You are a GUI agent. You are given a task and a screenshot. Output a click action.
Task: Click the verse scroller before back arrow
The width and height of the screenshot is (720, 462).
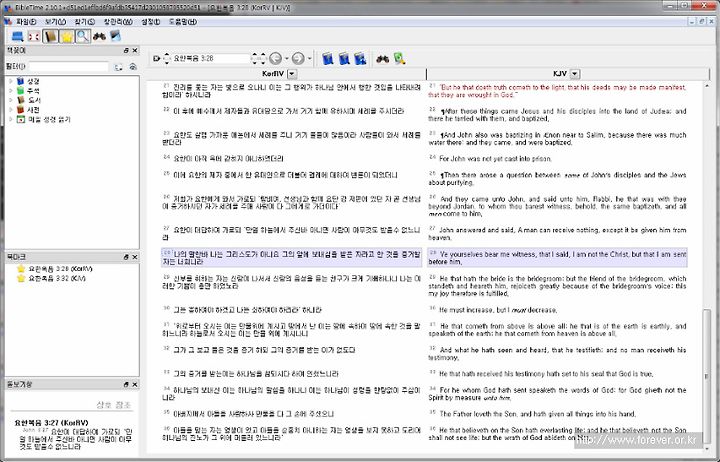(263, 58)
